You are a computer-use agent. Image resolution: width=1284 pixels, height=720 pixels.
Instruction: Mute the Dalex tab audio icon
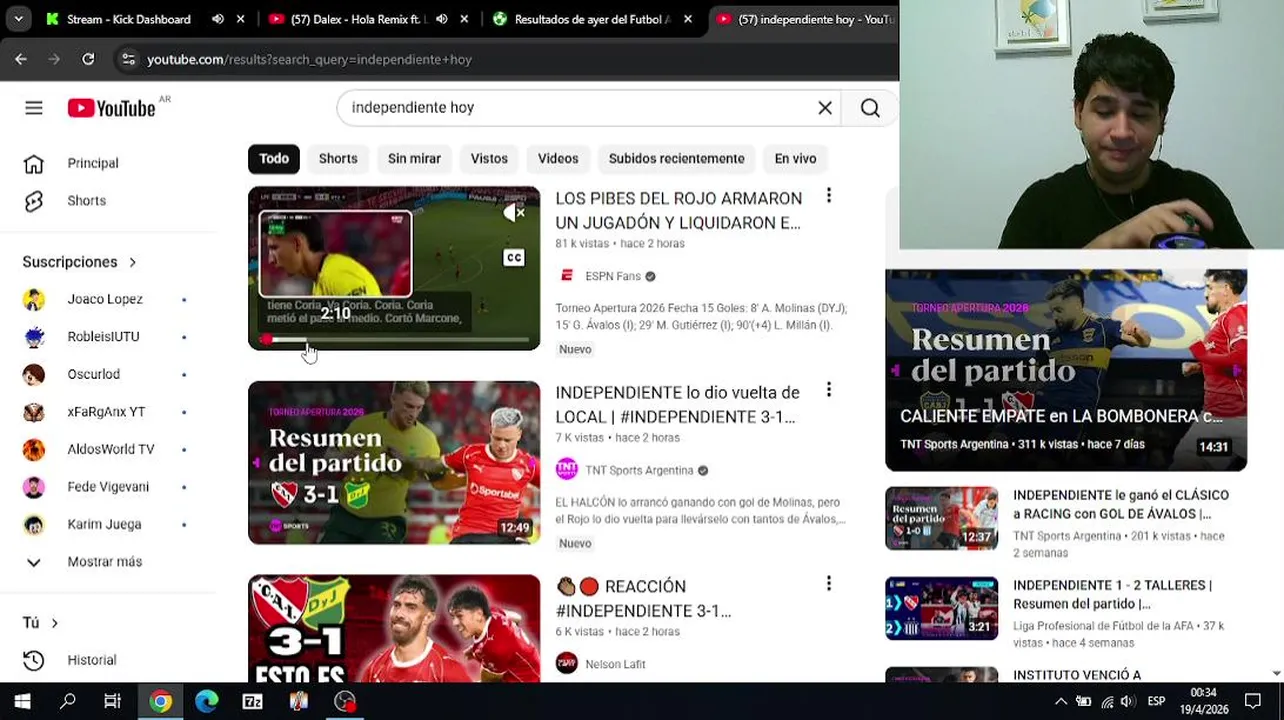tap(442, 19)
